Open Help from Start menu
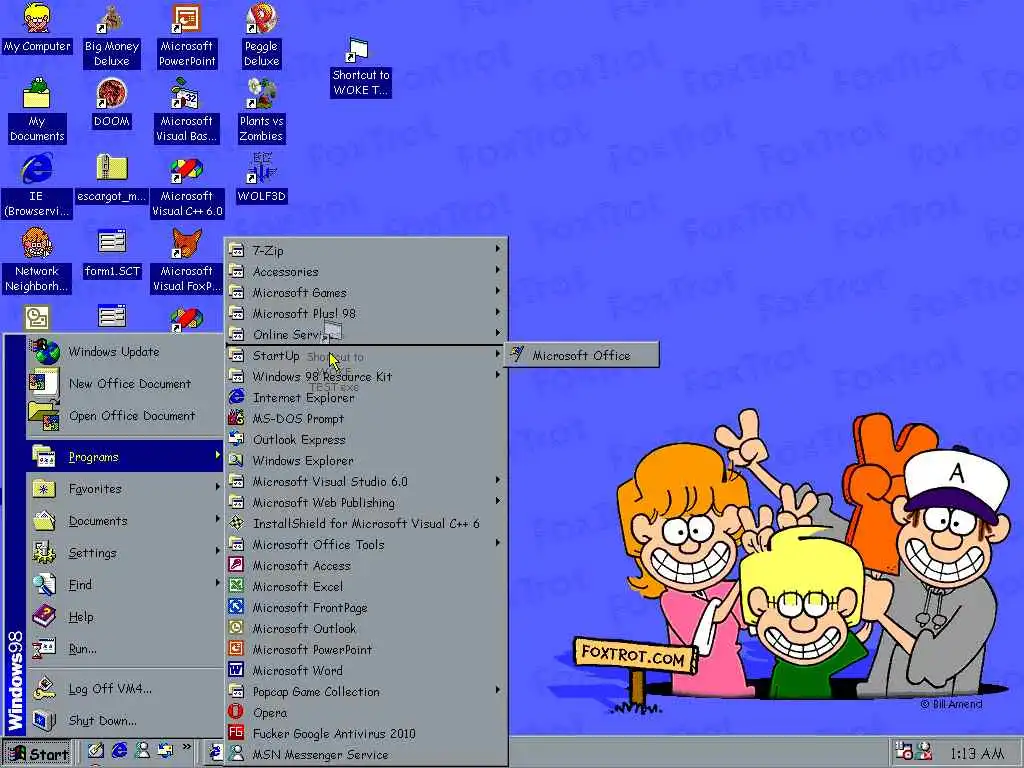 pyautogui.click(x=125, y=616)
